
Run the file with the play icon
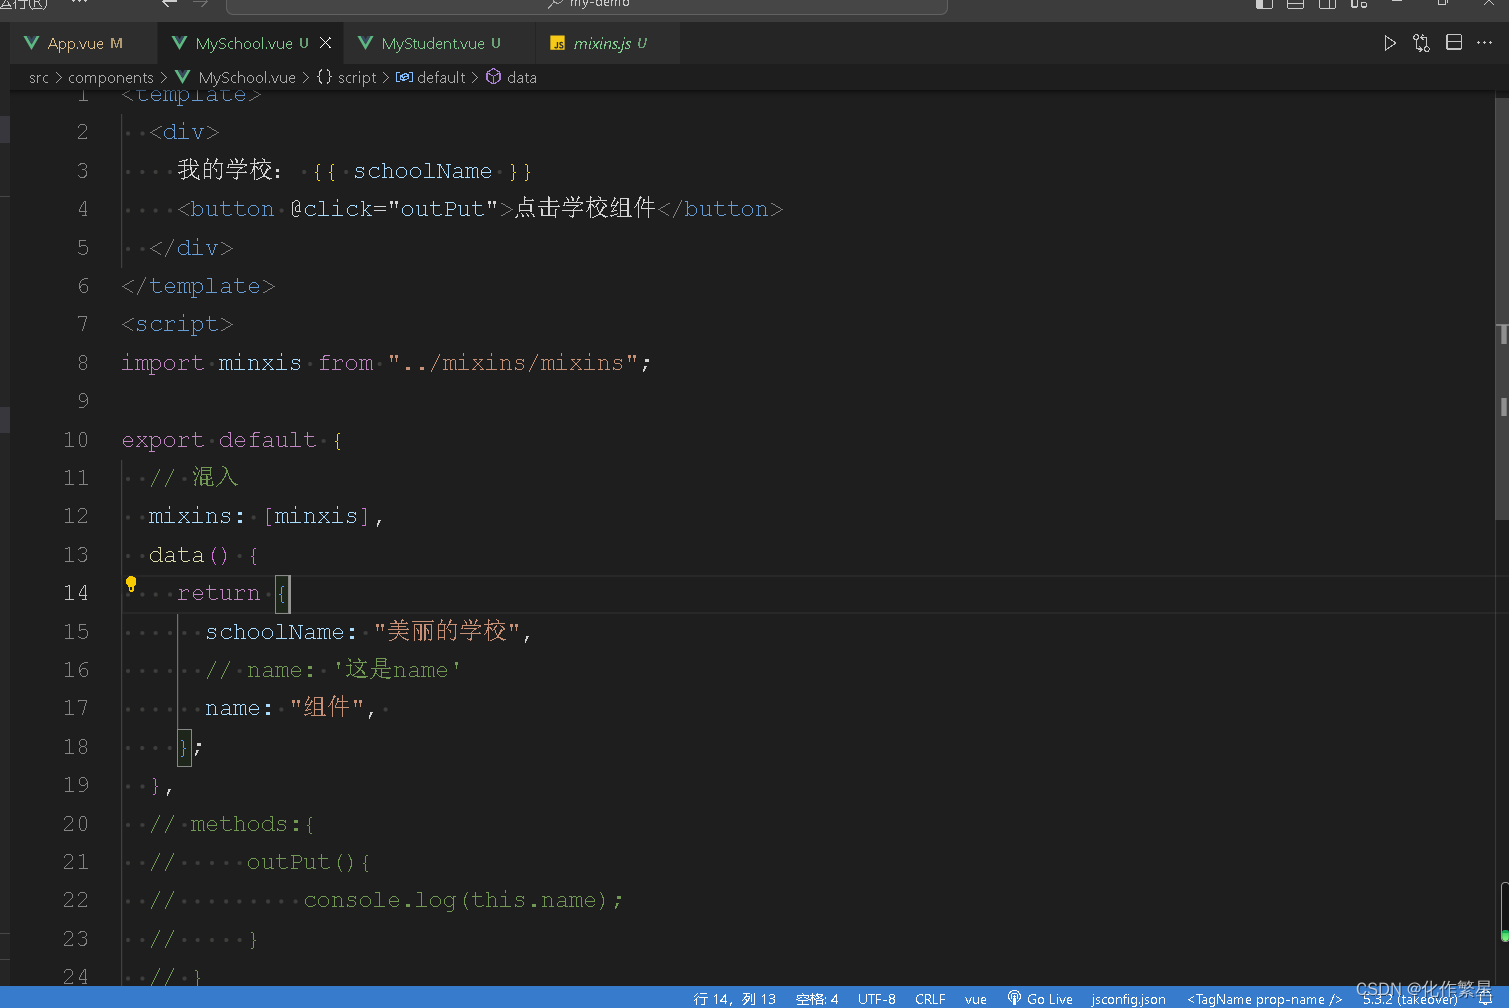1390,43
